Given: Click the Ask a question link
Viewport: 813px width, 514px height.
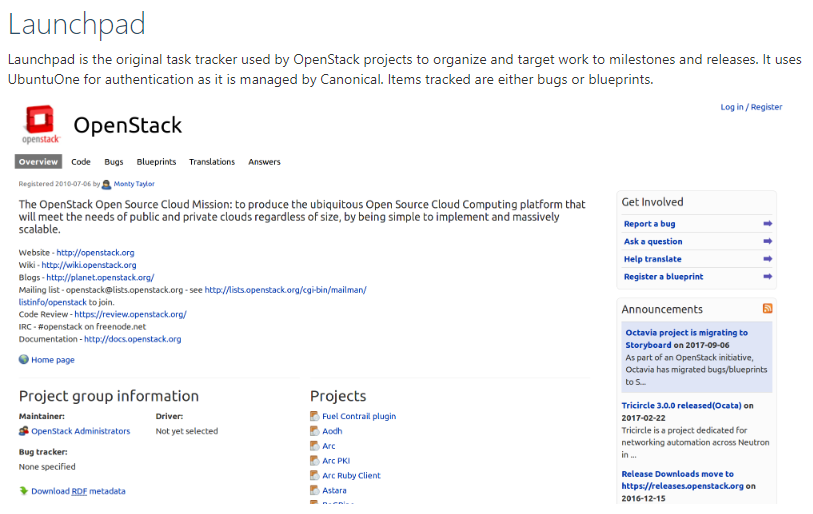Looking at the screenshot, I should click(x=653, y=241).
